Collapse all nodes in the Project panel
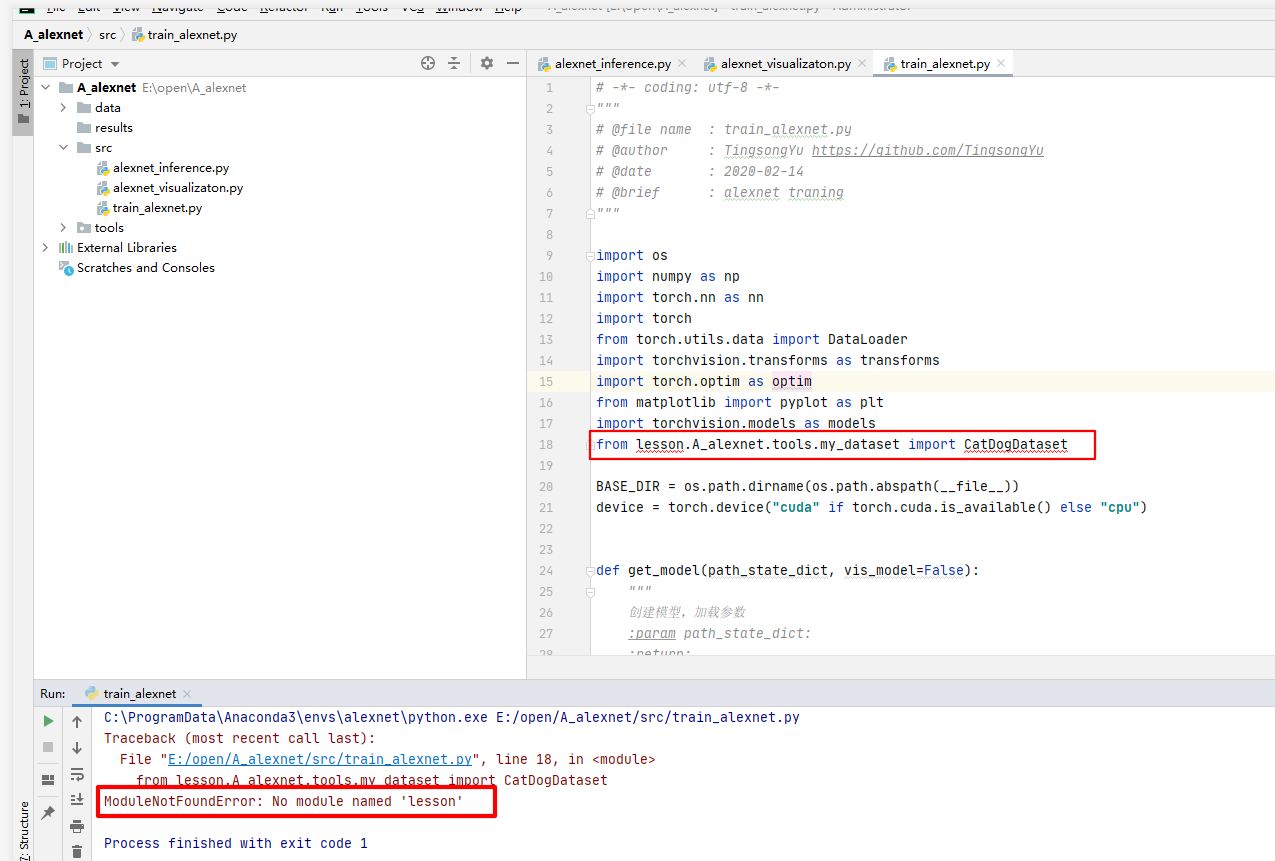Viewport: 1275px width, 861px height. coord(453,63)
